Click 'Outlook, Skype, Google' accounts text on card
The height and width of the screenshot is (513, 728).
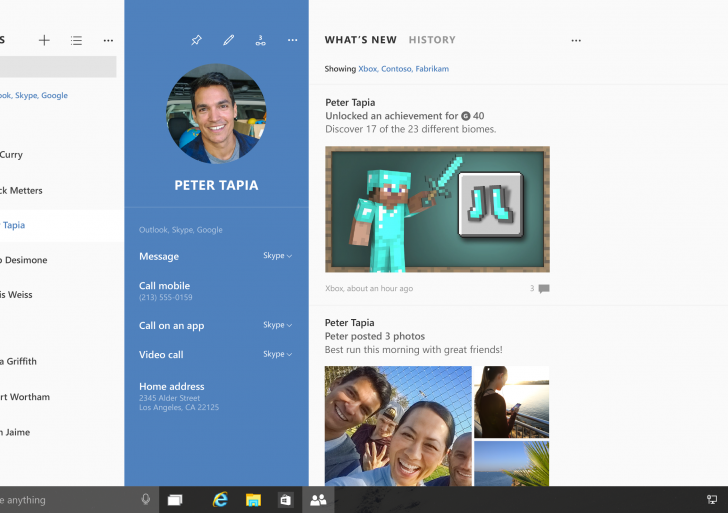[x=181, y=230]
